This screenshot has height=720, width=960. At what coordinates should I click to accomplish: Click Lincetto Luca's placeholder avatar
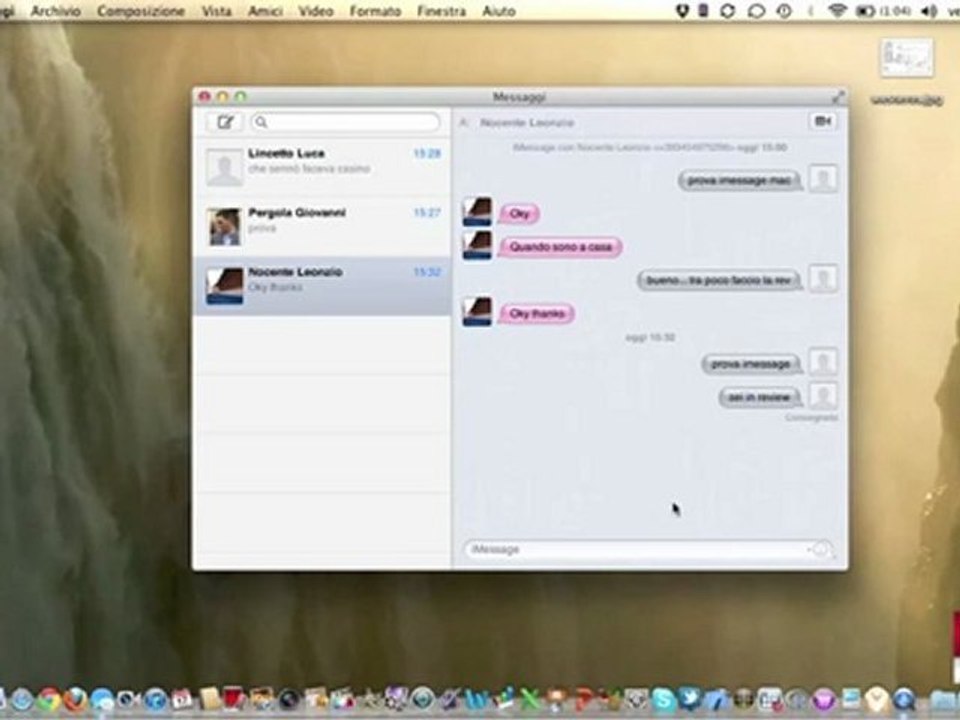tap(224, 167)
